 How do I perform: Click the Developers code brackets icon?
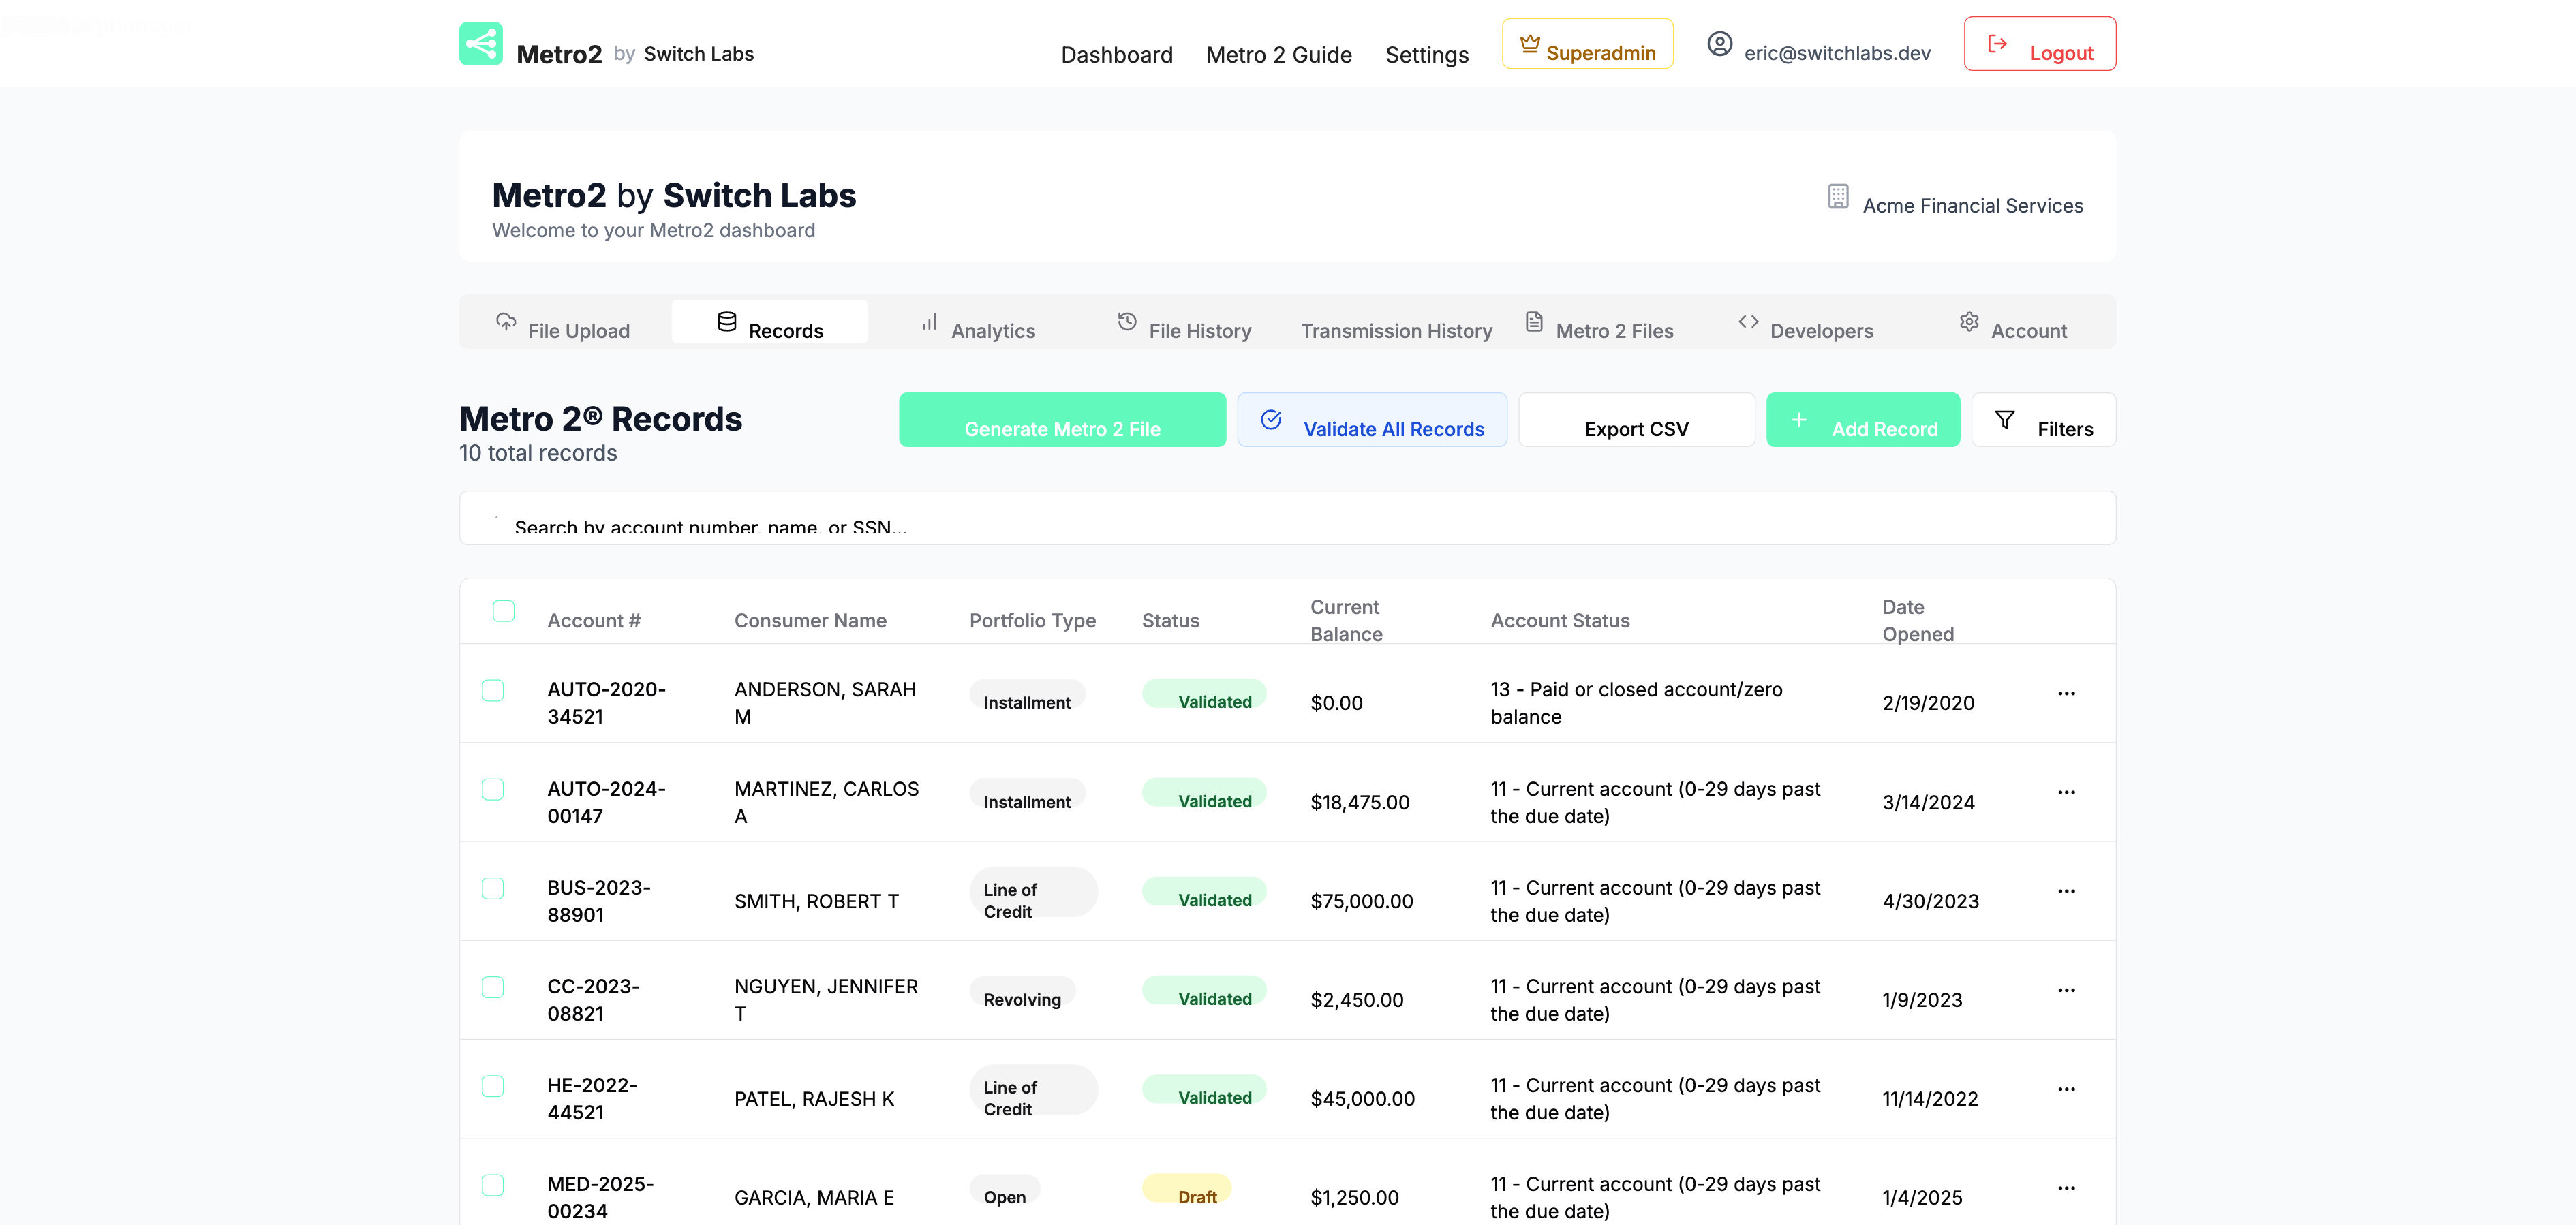pyautogui.click(x=1747, y=322)
